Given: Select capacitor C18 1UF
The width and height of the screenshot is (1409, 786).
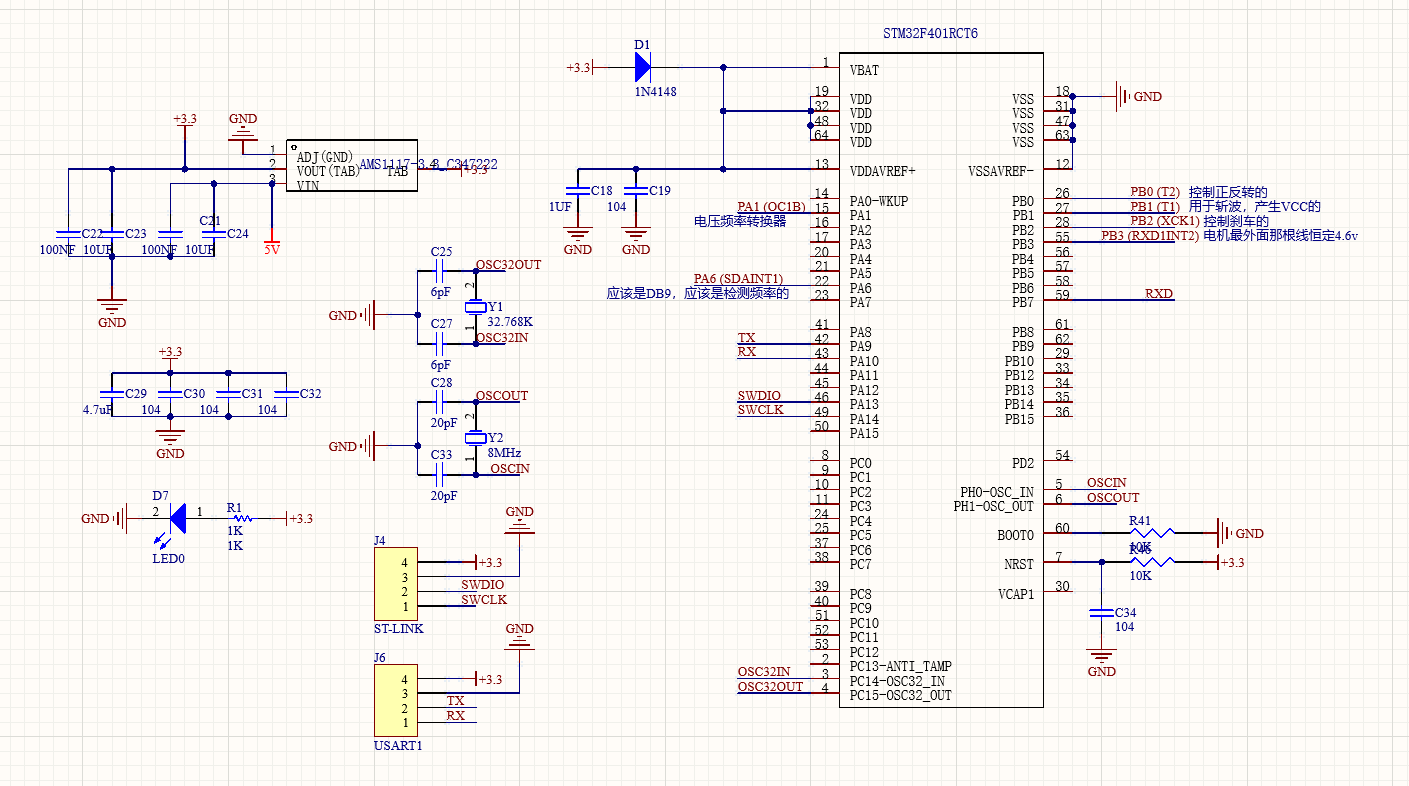Looking at the screenshot, I should tap(578, 190).
